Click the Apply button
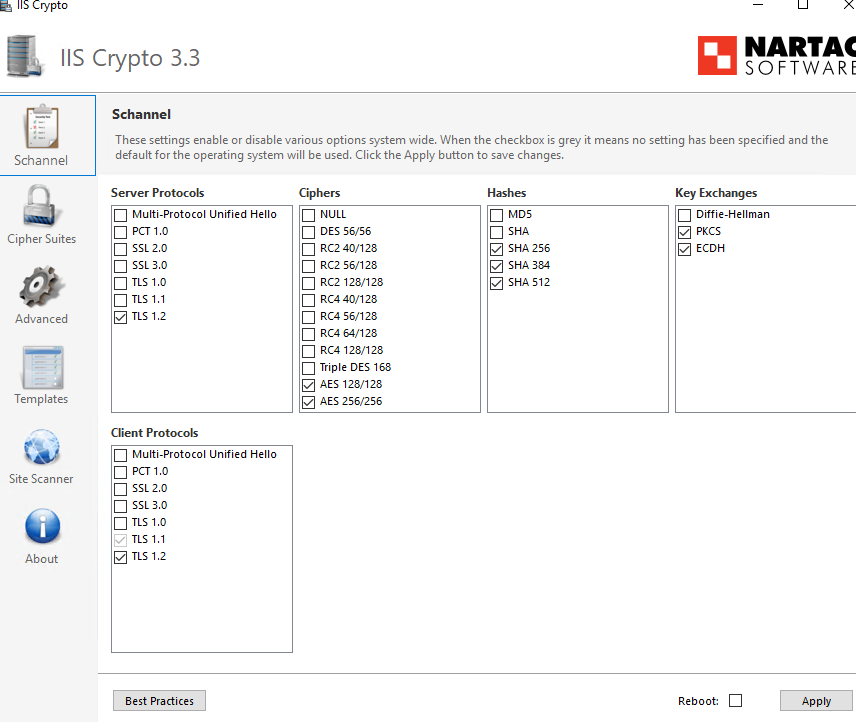Image resolution: width=856 pixels, height=722 pixels. coord(816,701)
